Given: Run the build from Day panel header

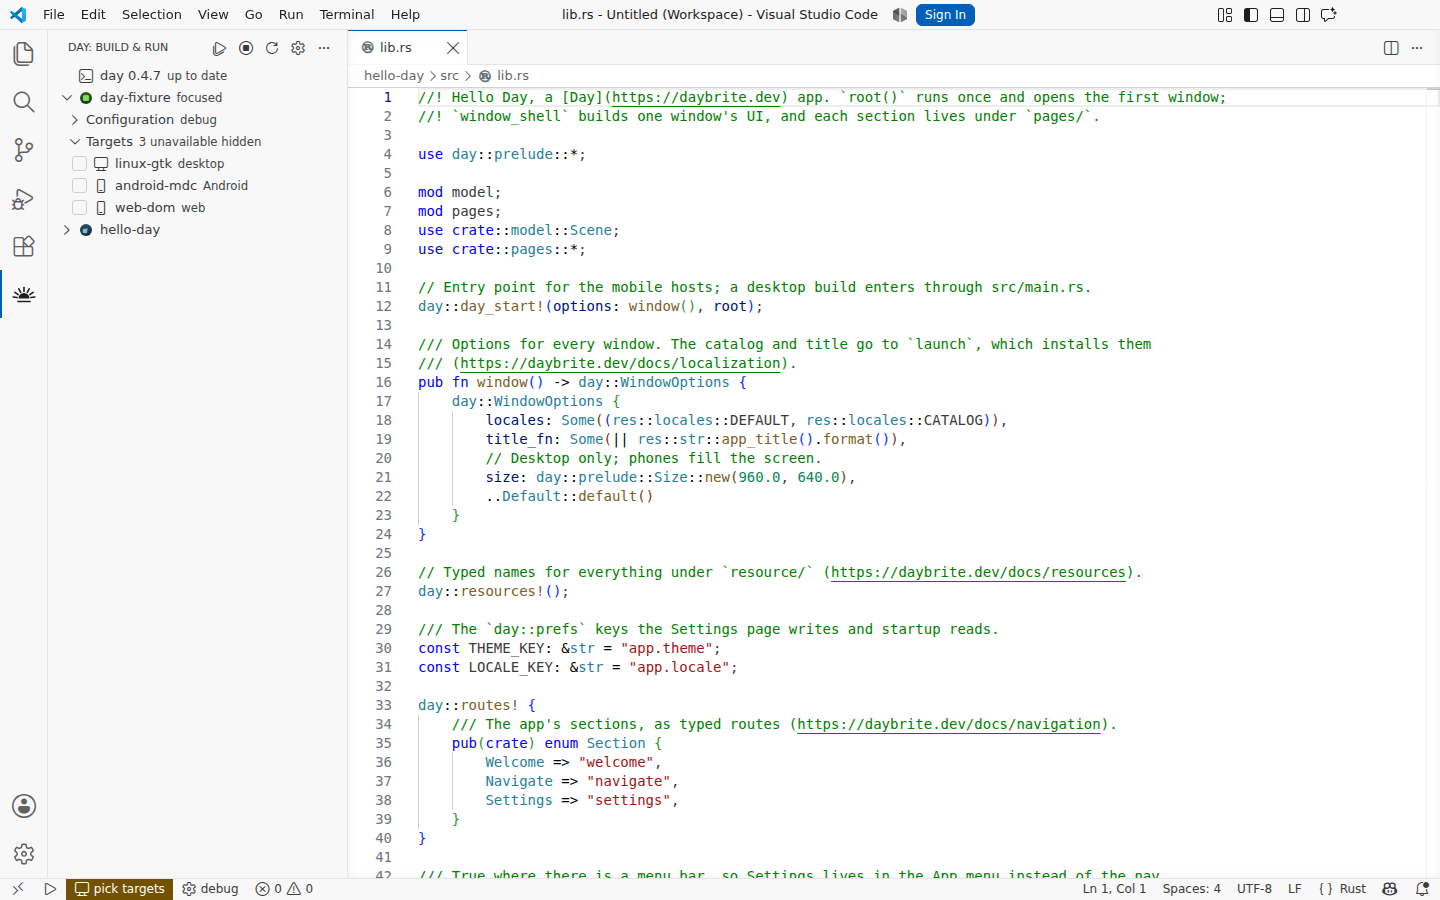Looking at the screenshot, I should (220, 48).
